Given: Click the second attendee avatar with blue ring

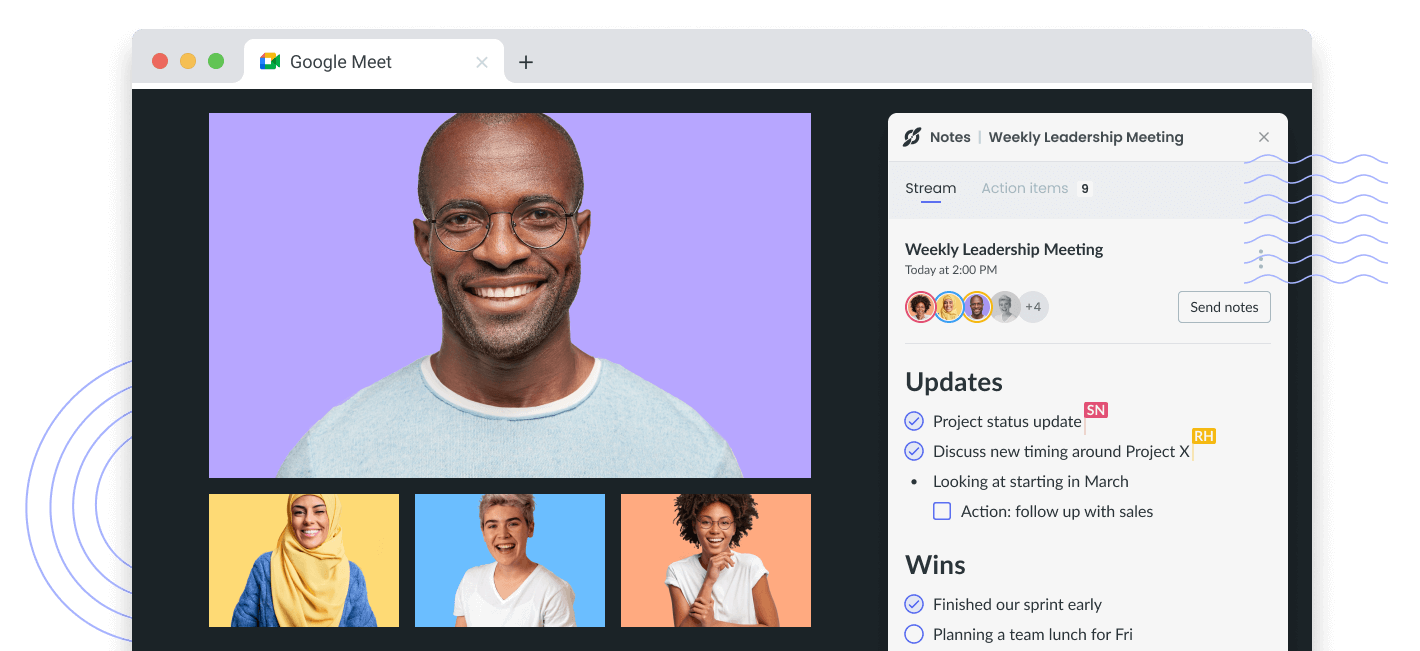Looking at the screenshot, I should pos(949,307).
